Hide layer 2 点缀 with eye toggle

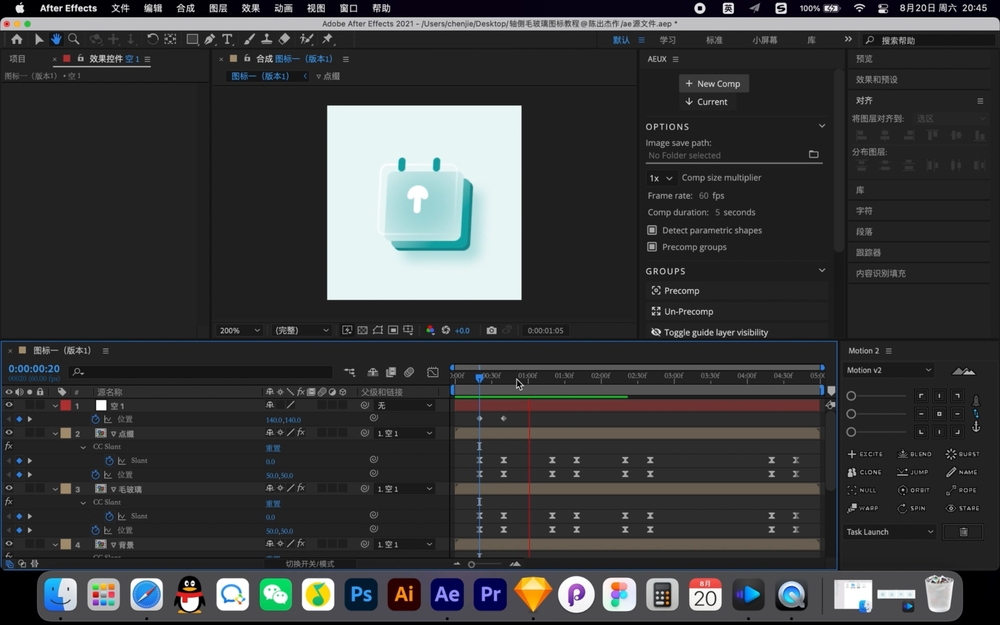point(9,433)
